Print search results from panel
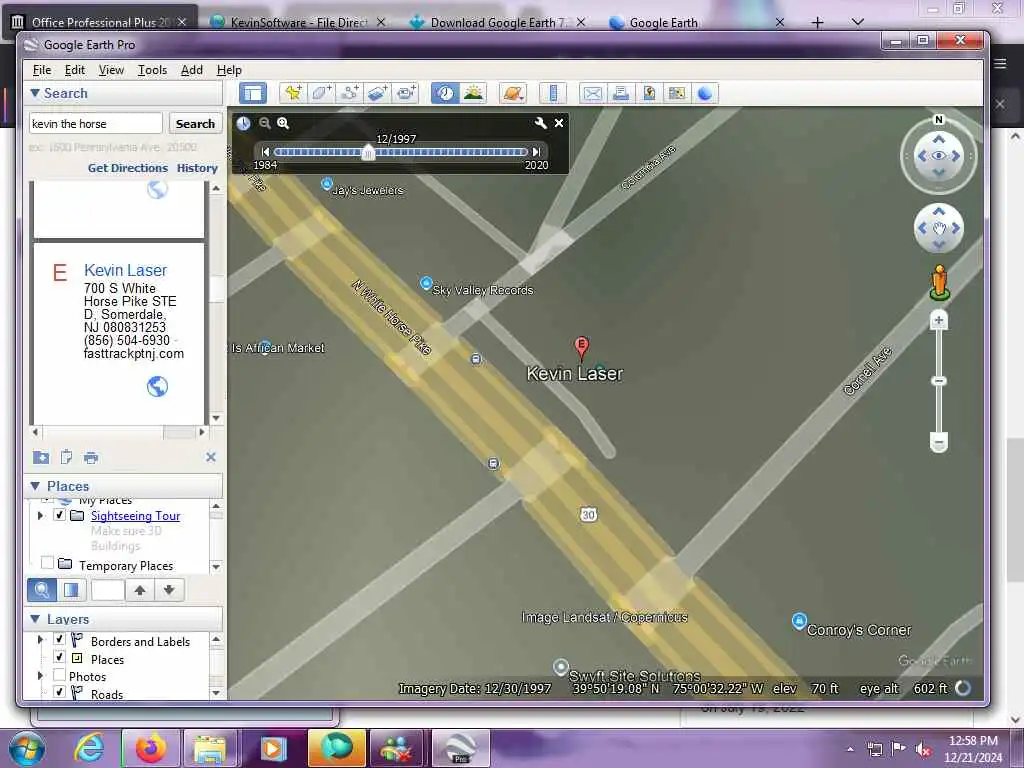The height and width of the screenshot is (768, 1024). pyautogui.click(x=91, y=457)
